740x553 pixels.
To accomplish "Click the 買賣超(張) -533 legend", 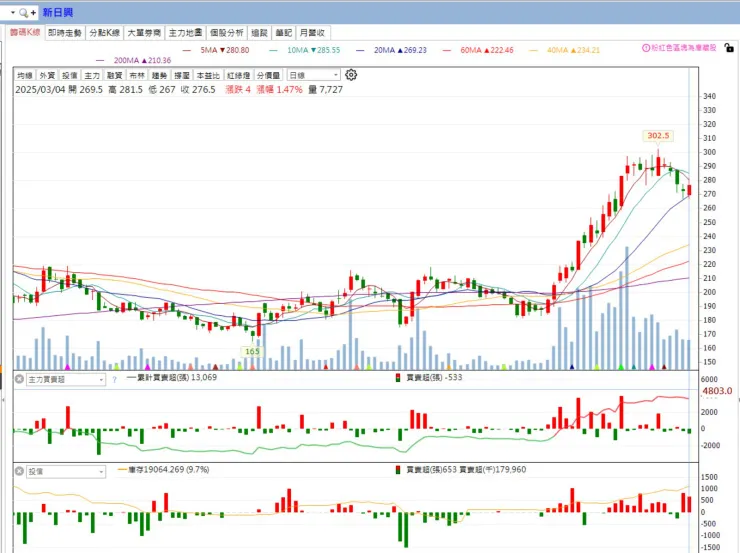I will coord(429,377).
